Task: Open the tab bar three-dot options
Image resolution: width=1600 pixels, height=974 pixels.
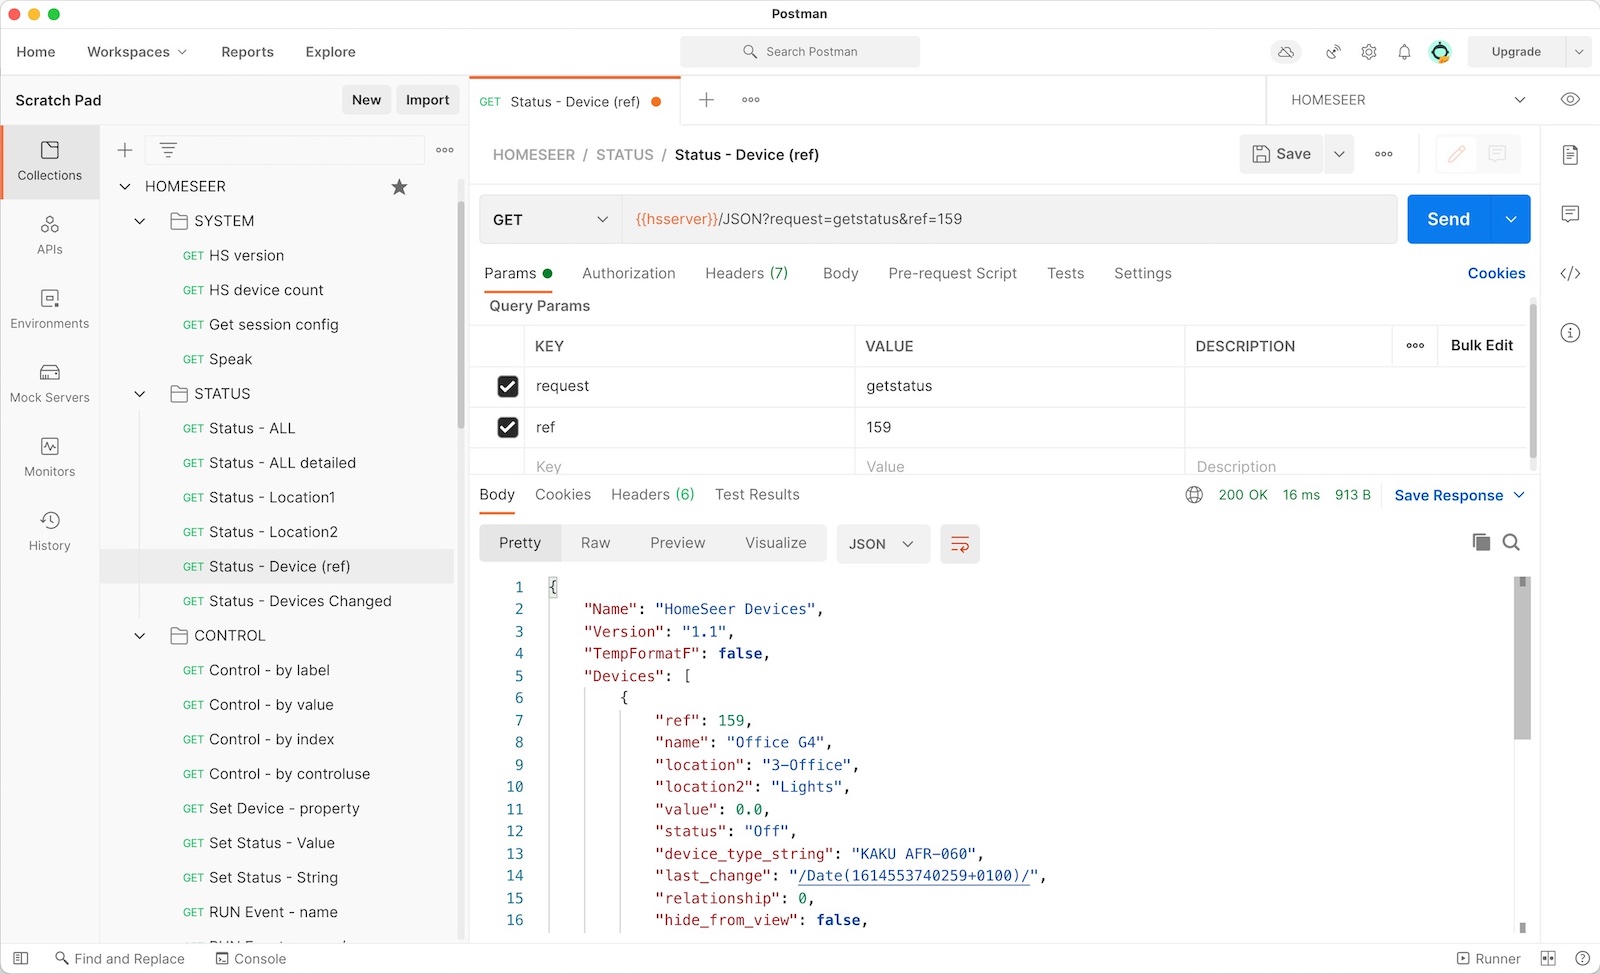Action: tap(751, 100)
